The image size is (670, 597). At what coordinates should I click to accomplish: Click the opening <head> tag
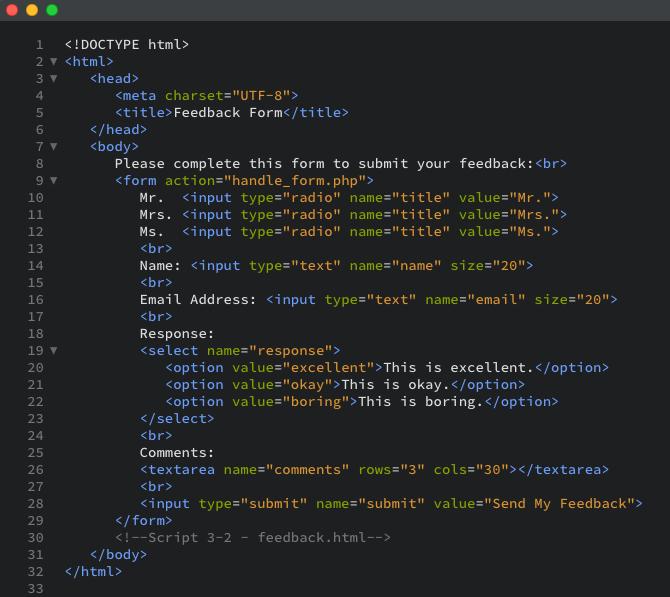point(115,79)
